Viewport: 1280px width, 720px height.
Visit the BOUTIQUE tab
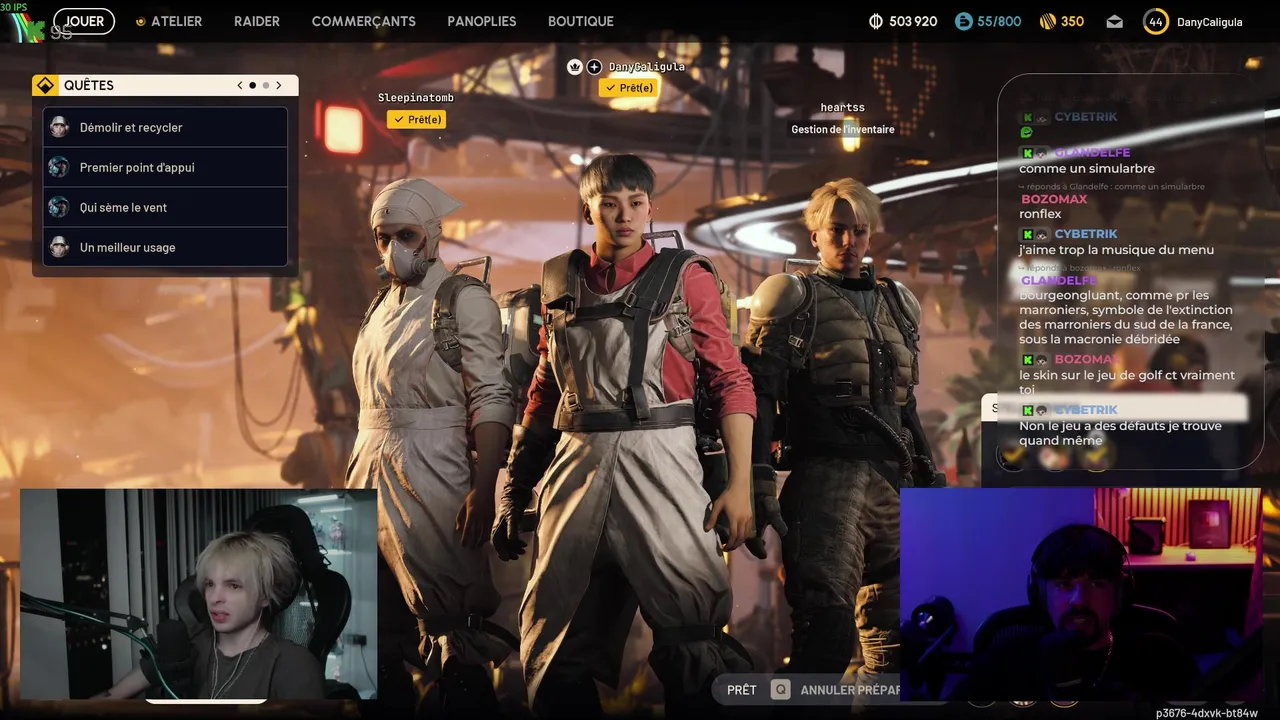click(581, 21)
